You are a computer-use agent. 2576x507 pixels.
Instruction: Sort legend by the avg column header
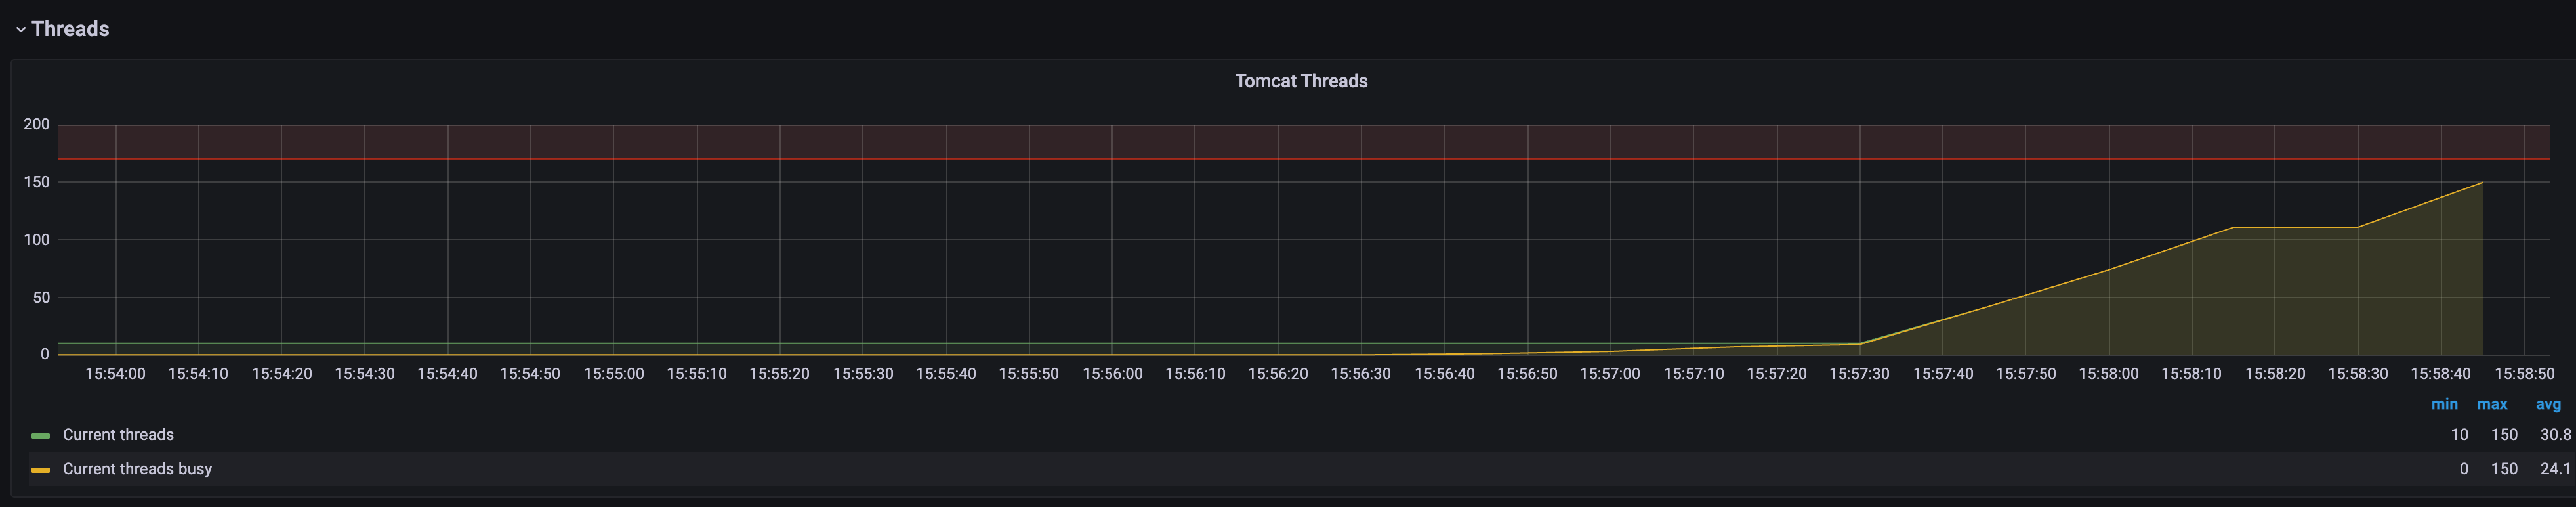point(2547,404)
